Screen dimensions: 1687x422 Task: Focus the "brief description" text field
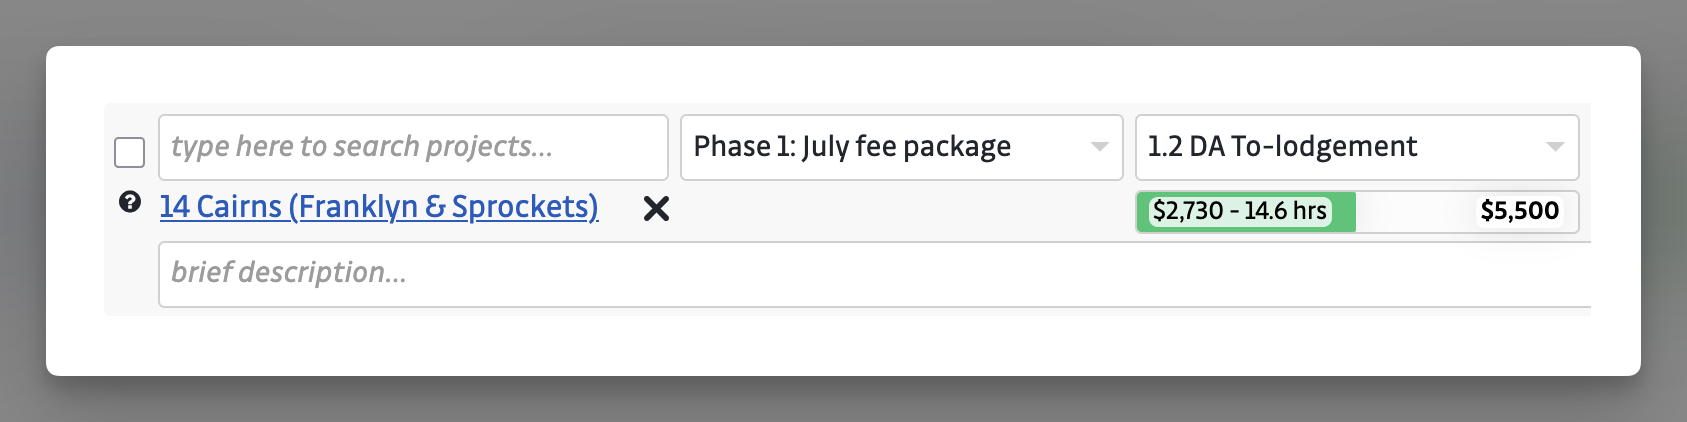click(x=870, y=273)
